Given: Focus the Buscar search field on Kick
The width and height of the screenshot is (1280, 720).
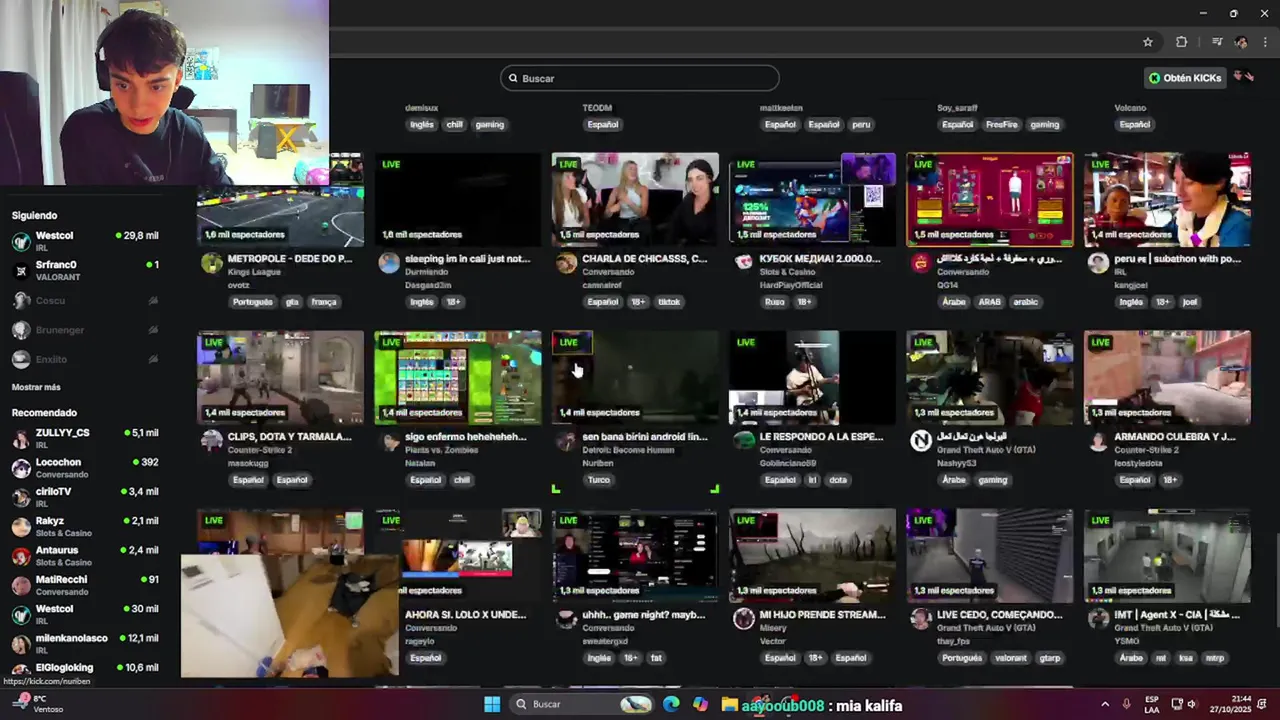Looking at the screenshot, I should (x=639, y=78).
